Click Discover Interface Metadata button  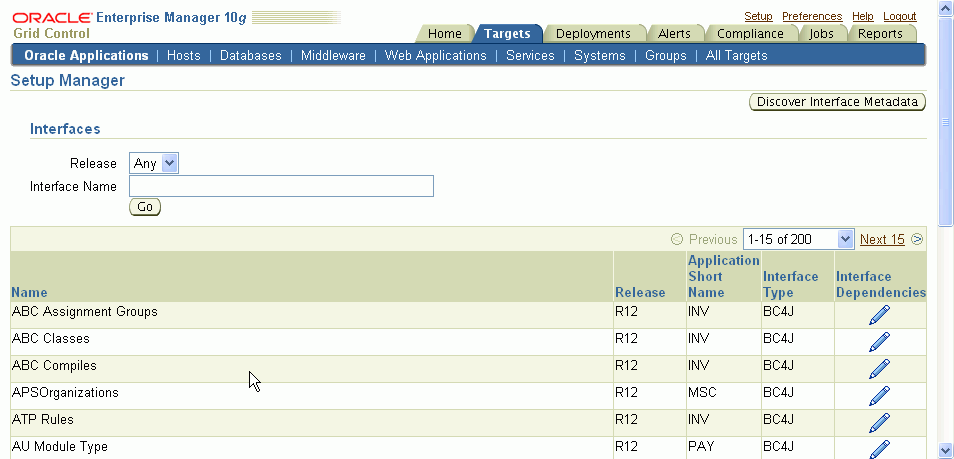click(837, 102)
